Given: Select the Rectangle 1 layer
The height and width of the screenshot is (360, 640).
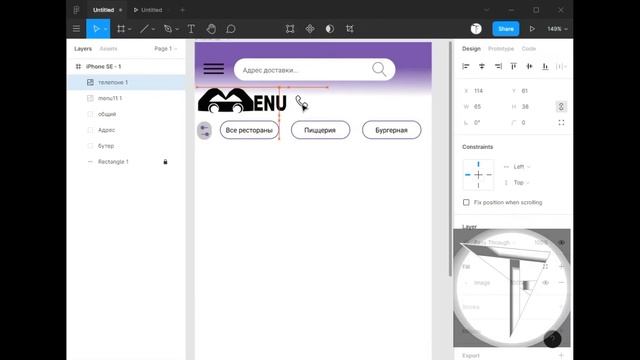Looking at the screenshot, I should [x=126, y=162].
